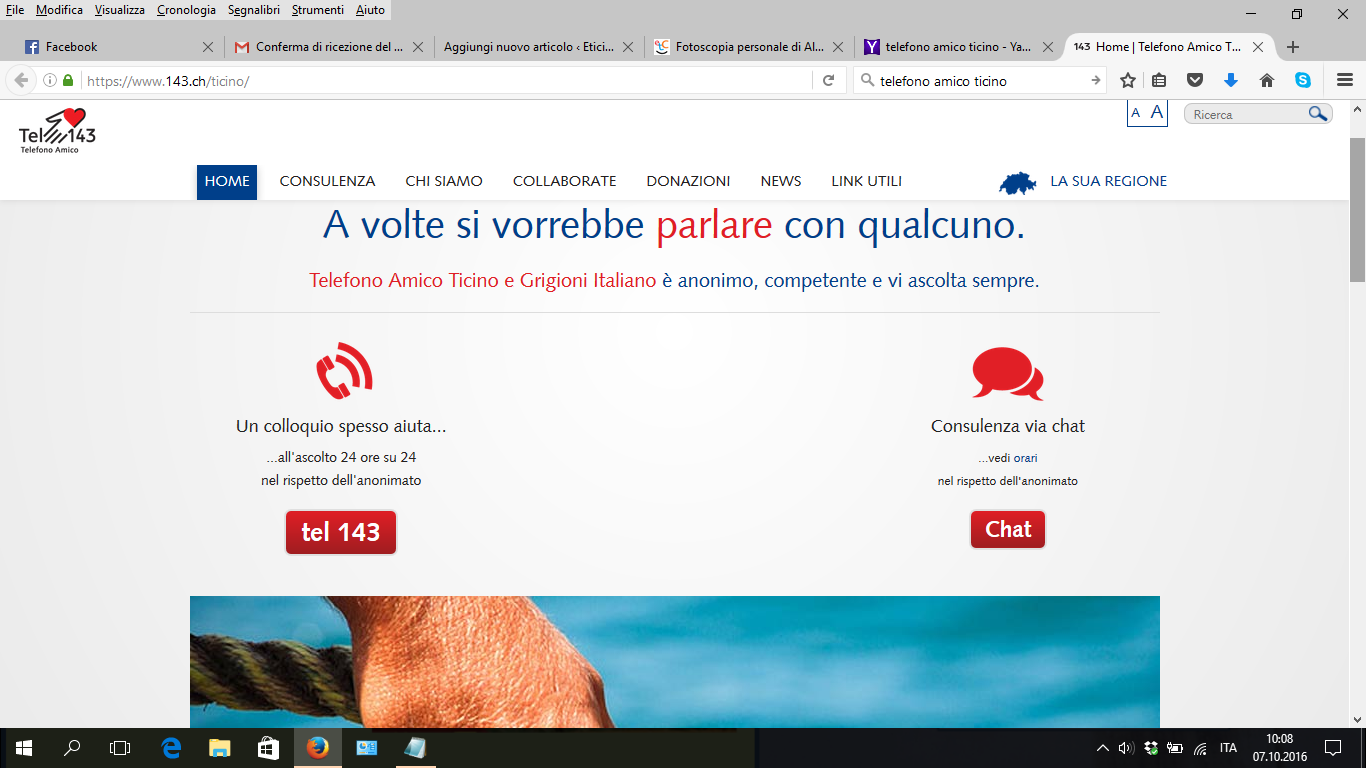This screenshot has height=768, width=1366.
Task: Open File Explorer from taskbar
Action: (219, 747)
